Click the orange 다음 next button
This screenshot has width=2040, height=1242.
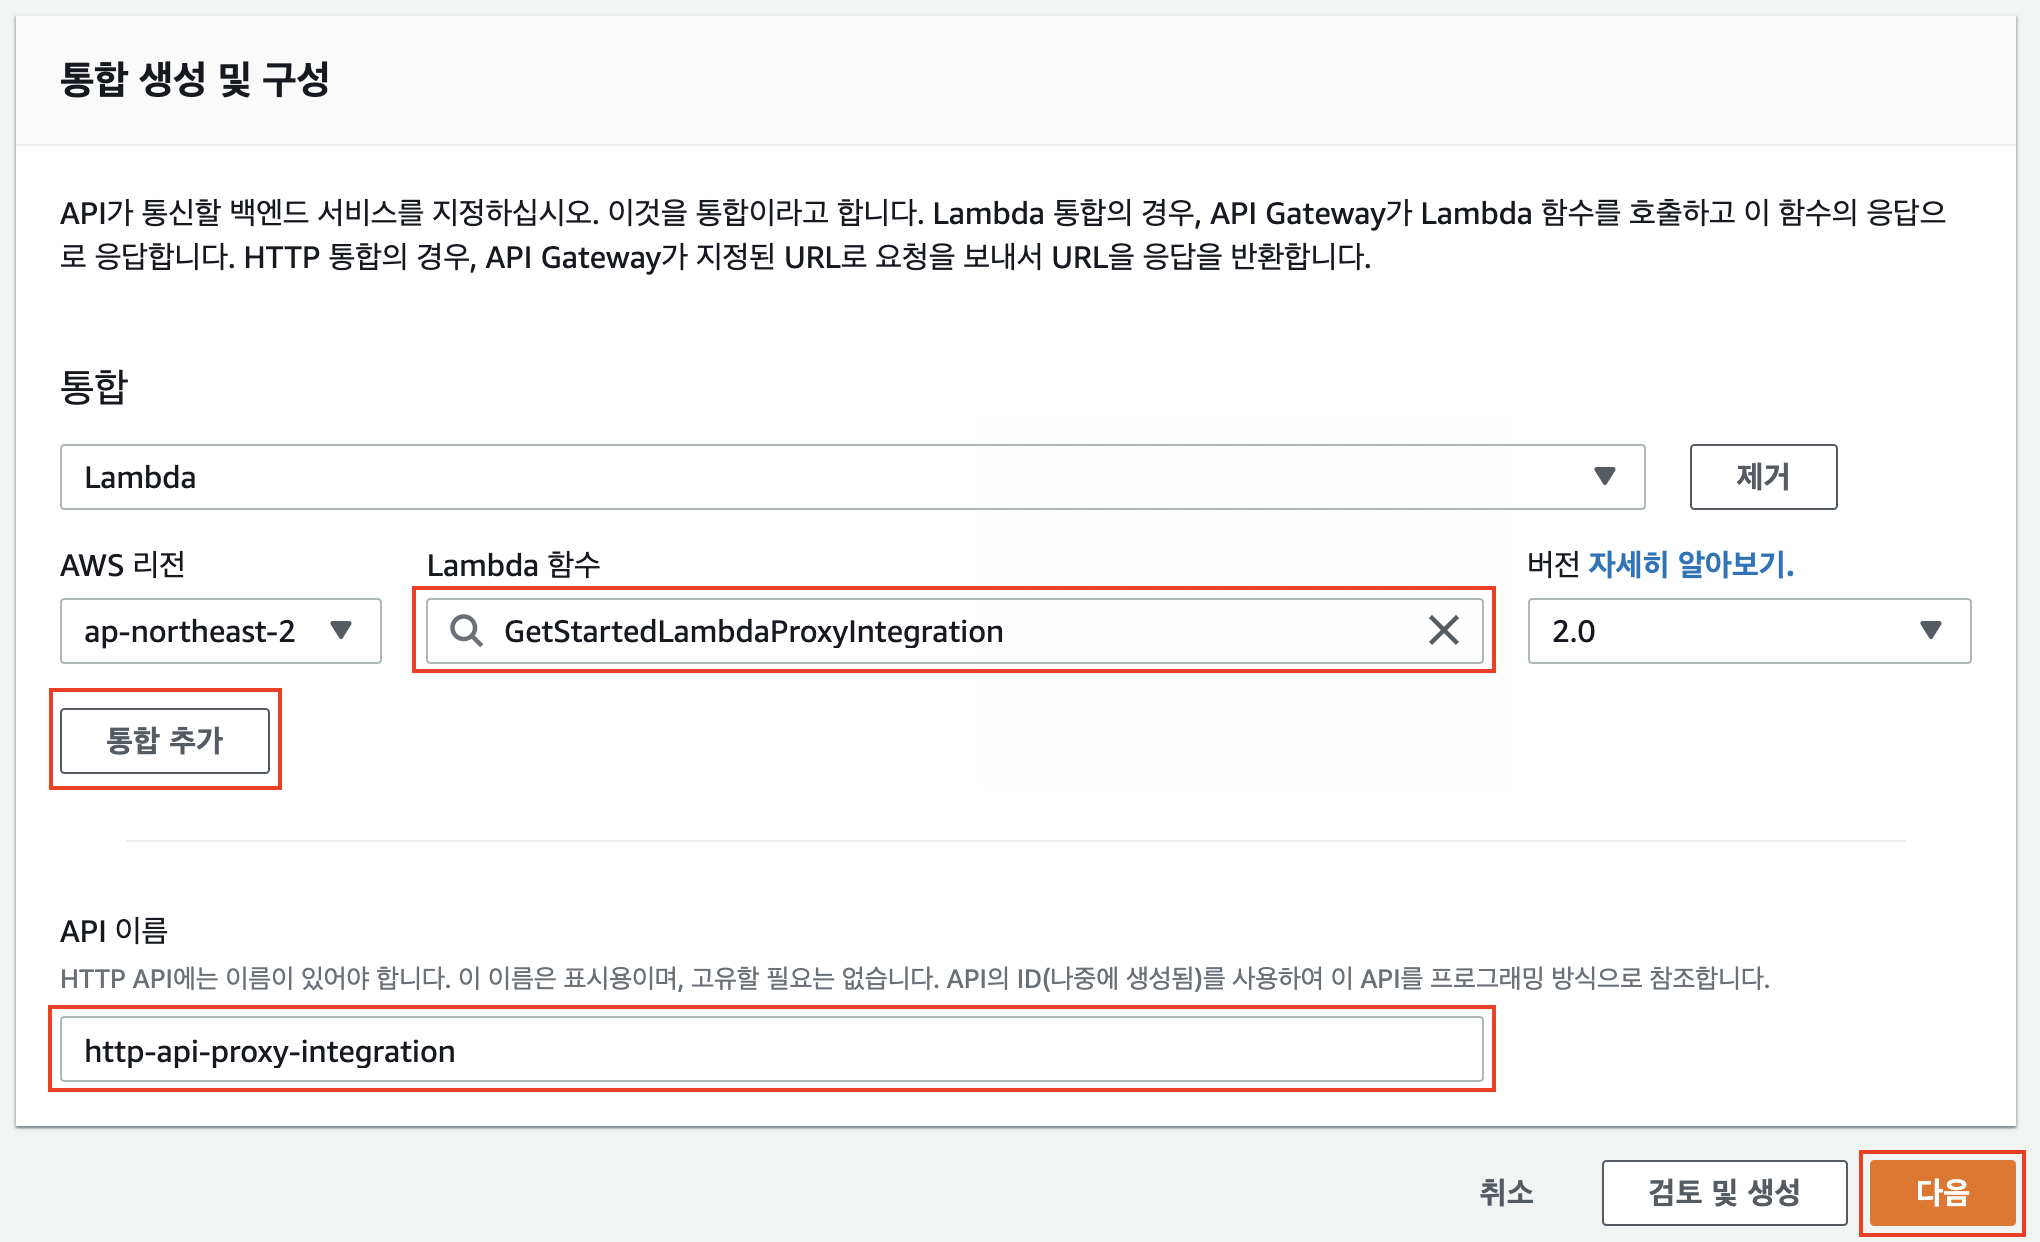tap(1942, 1192)
